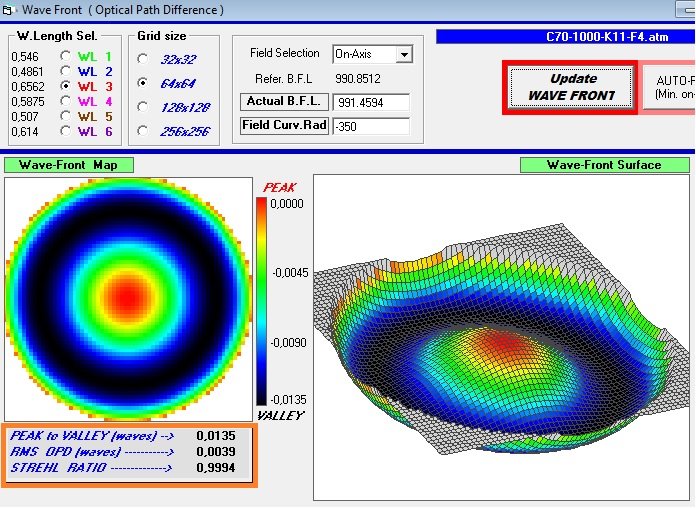Screen dimensions: 696x508
Task: Click the Update WAVE FRONT button
Action: tap(571, 87)
